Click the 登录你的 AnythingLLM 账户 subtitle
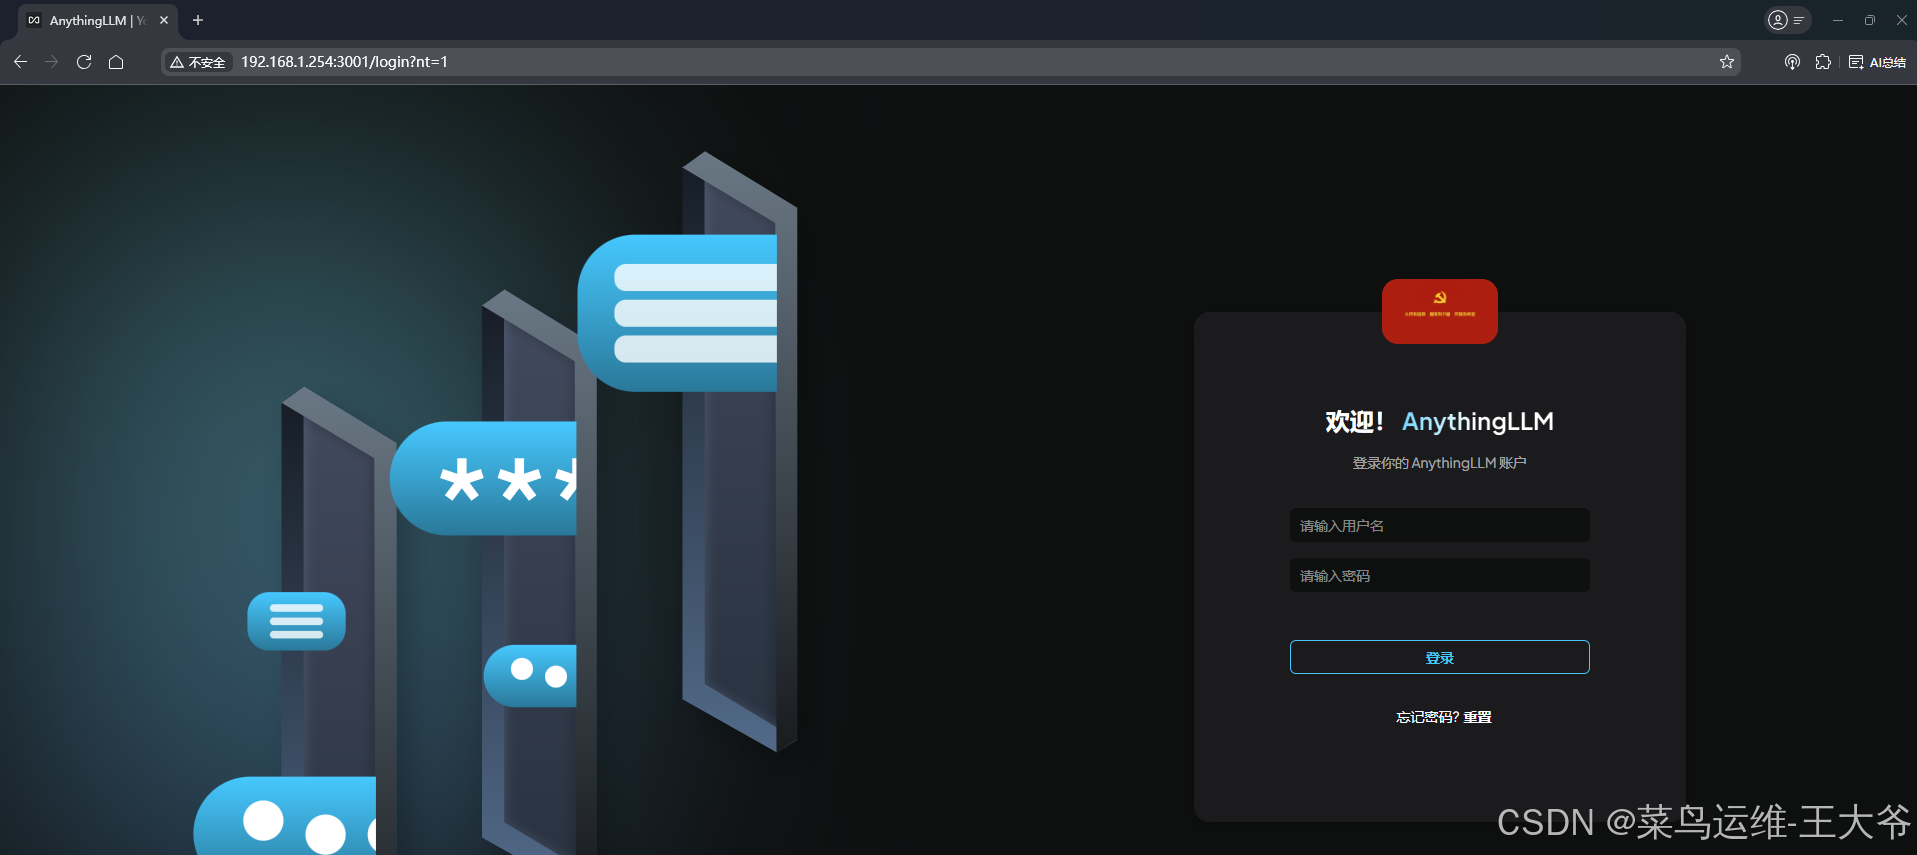The image size is (1917, 855). pyautogui.click(x=1439, y=463)
